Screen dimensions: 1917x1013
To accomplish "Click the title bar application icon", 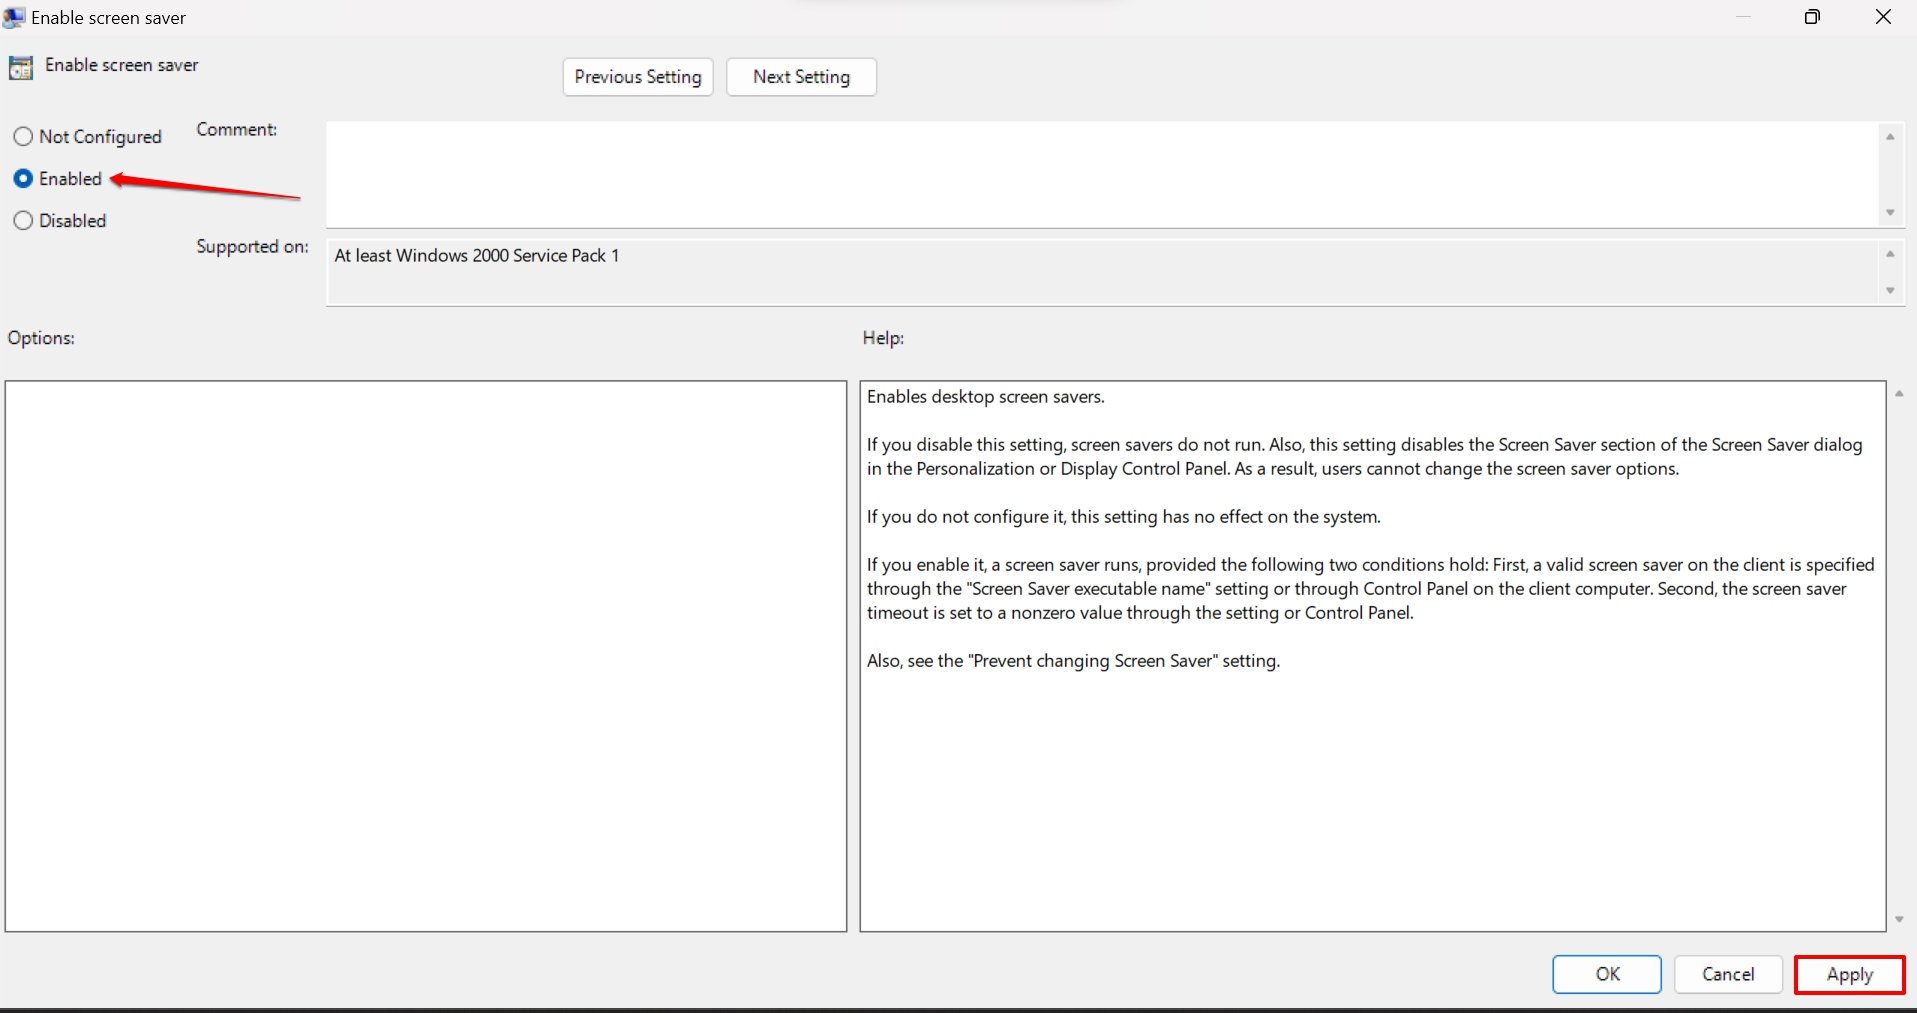I will 14,17.
